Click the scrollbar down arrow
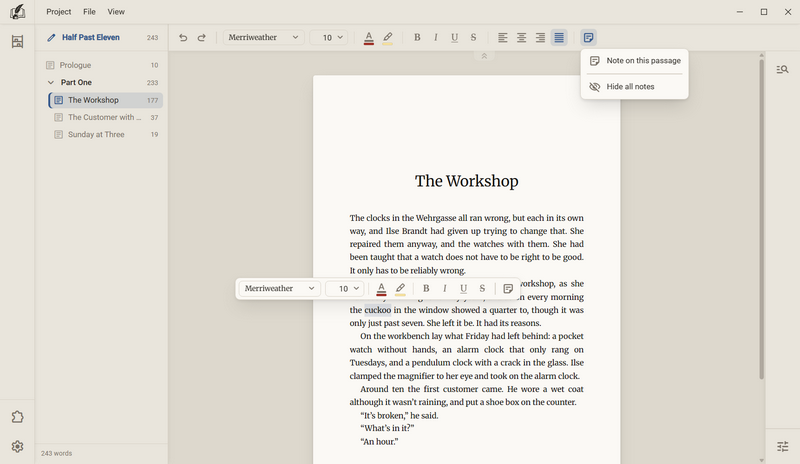This screenshot has height=464, width=800. click(761, 460)
